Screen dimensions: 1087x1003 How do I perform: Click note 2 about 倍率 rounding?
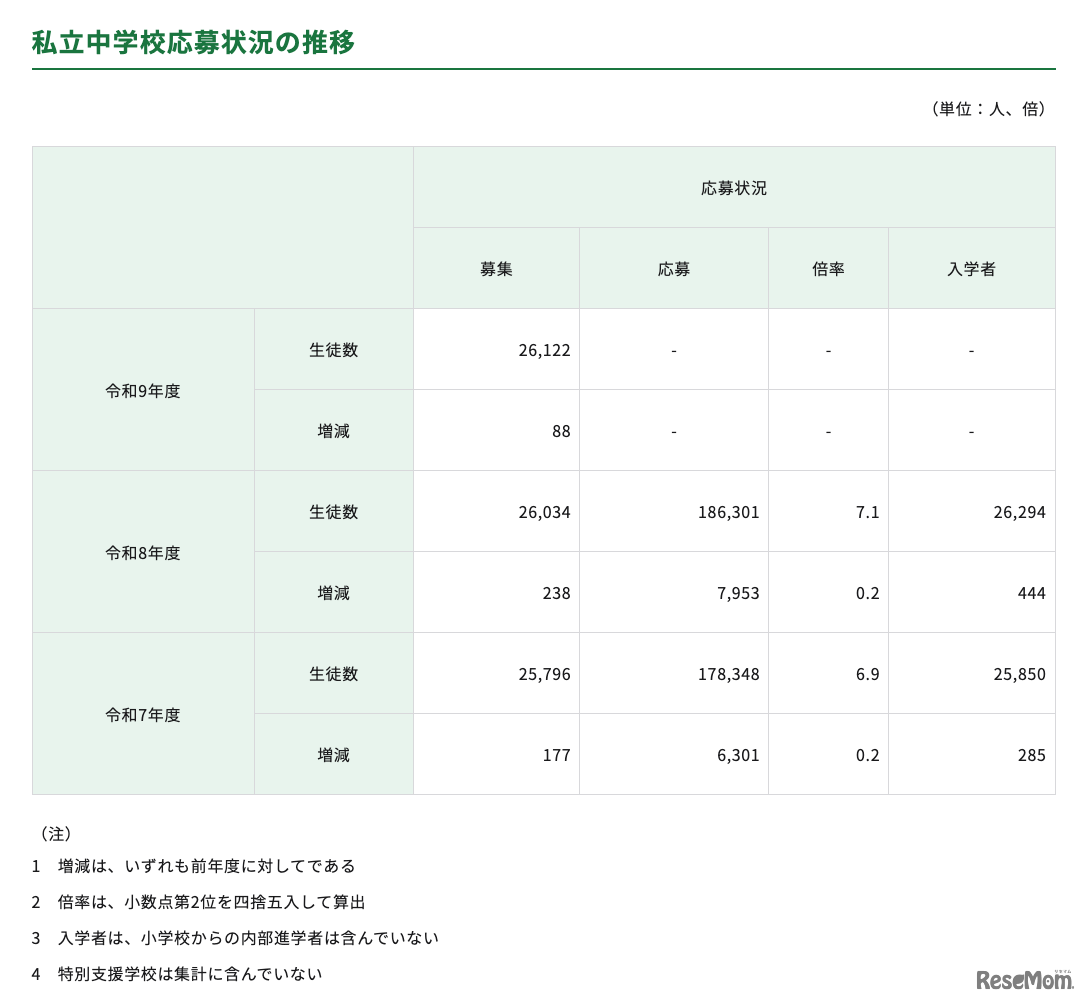click(198, 902)
